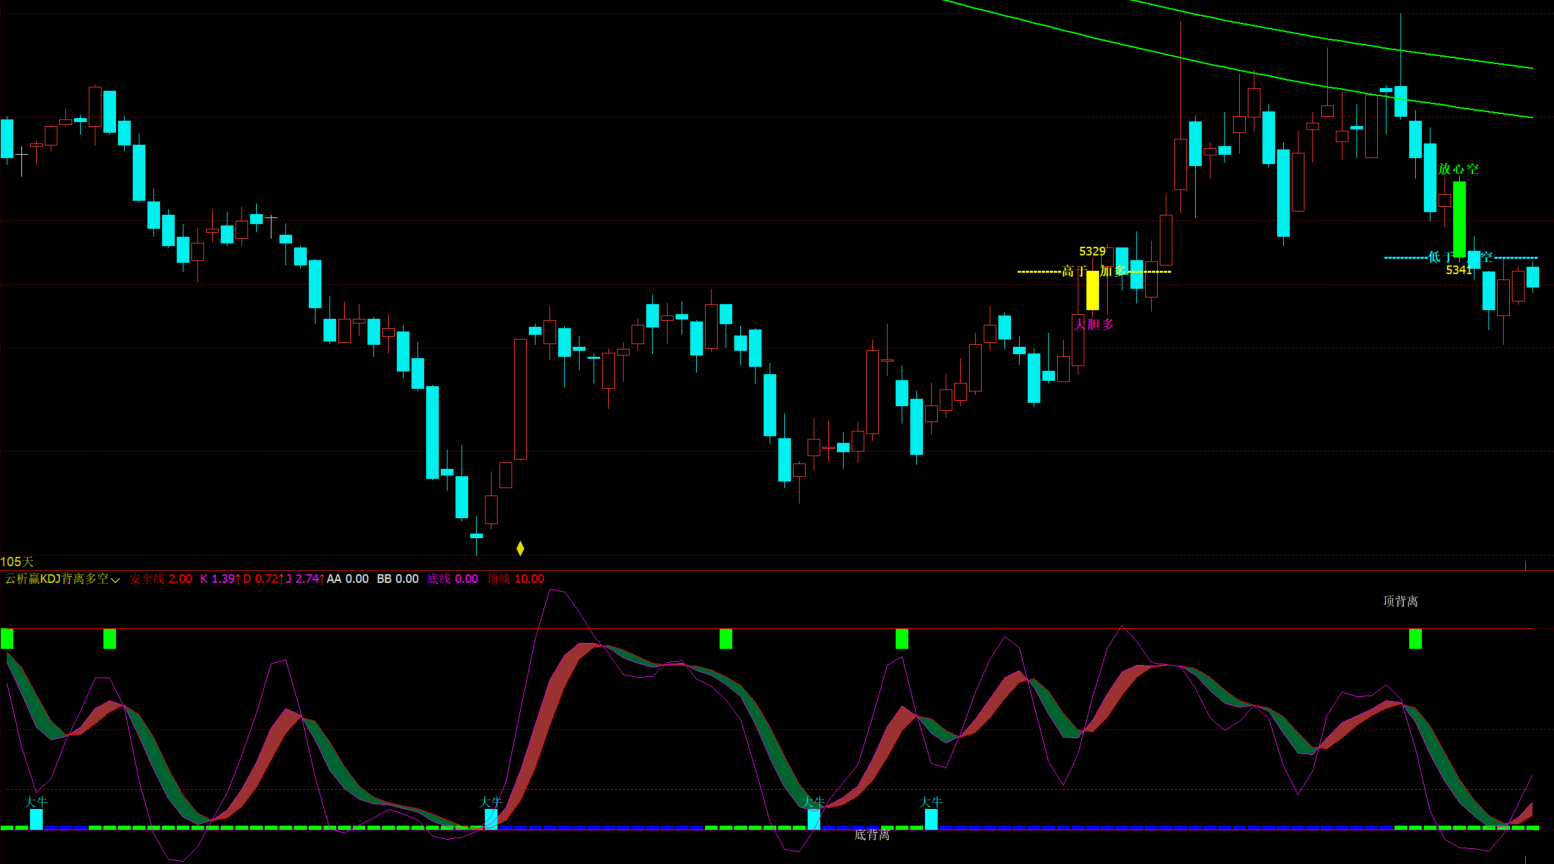Click the 顶背离 label in indicator panel
1554x864 pixels.
coord(1400,601)
